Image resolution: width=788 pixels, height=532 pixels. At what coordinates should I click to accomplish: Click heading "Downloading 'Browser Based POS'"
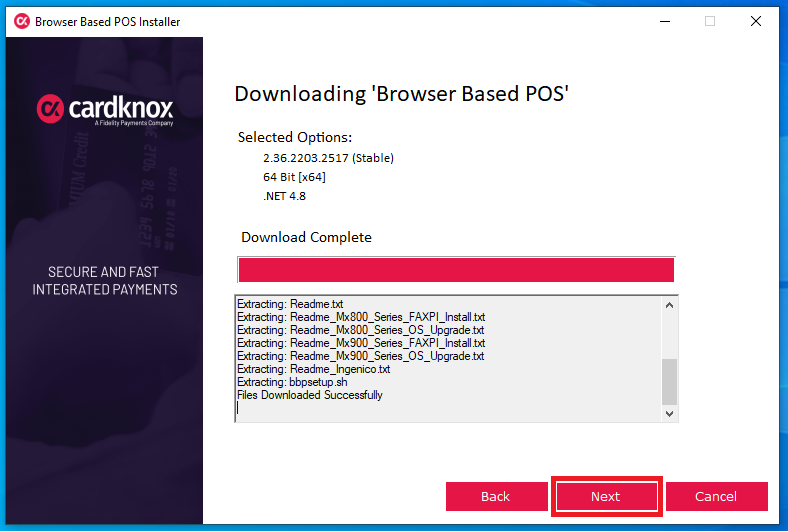(401, 94)
